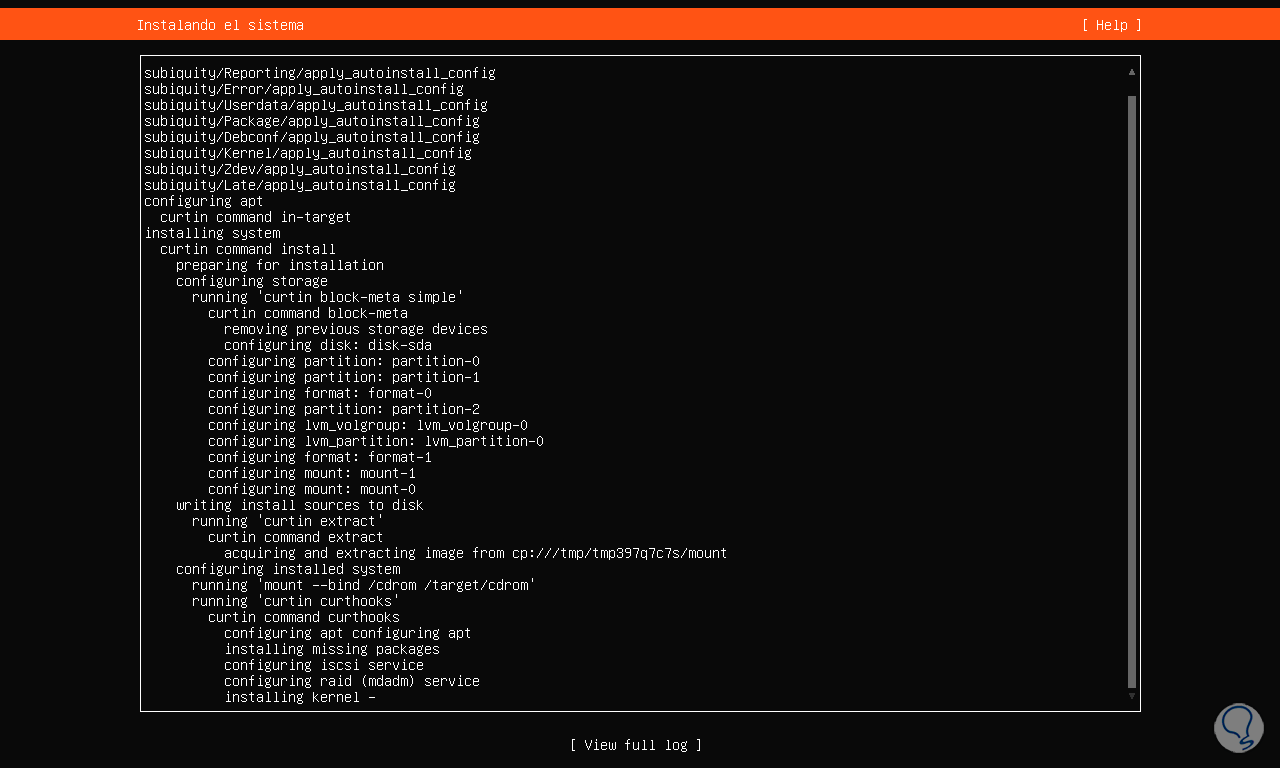Viewport: 1280px width, 768px height.
Task: Select the 'installing system' log line
Action: [x=212, y=233]
